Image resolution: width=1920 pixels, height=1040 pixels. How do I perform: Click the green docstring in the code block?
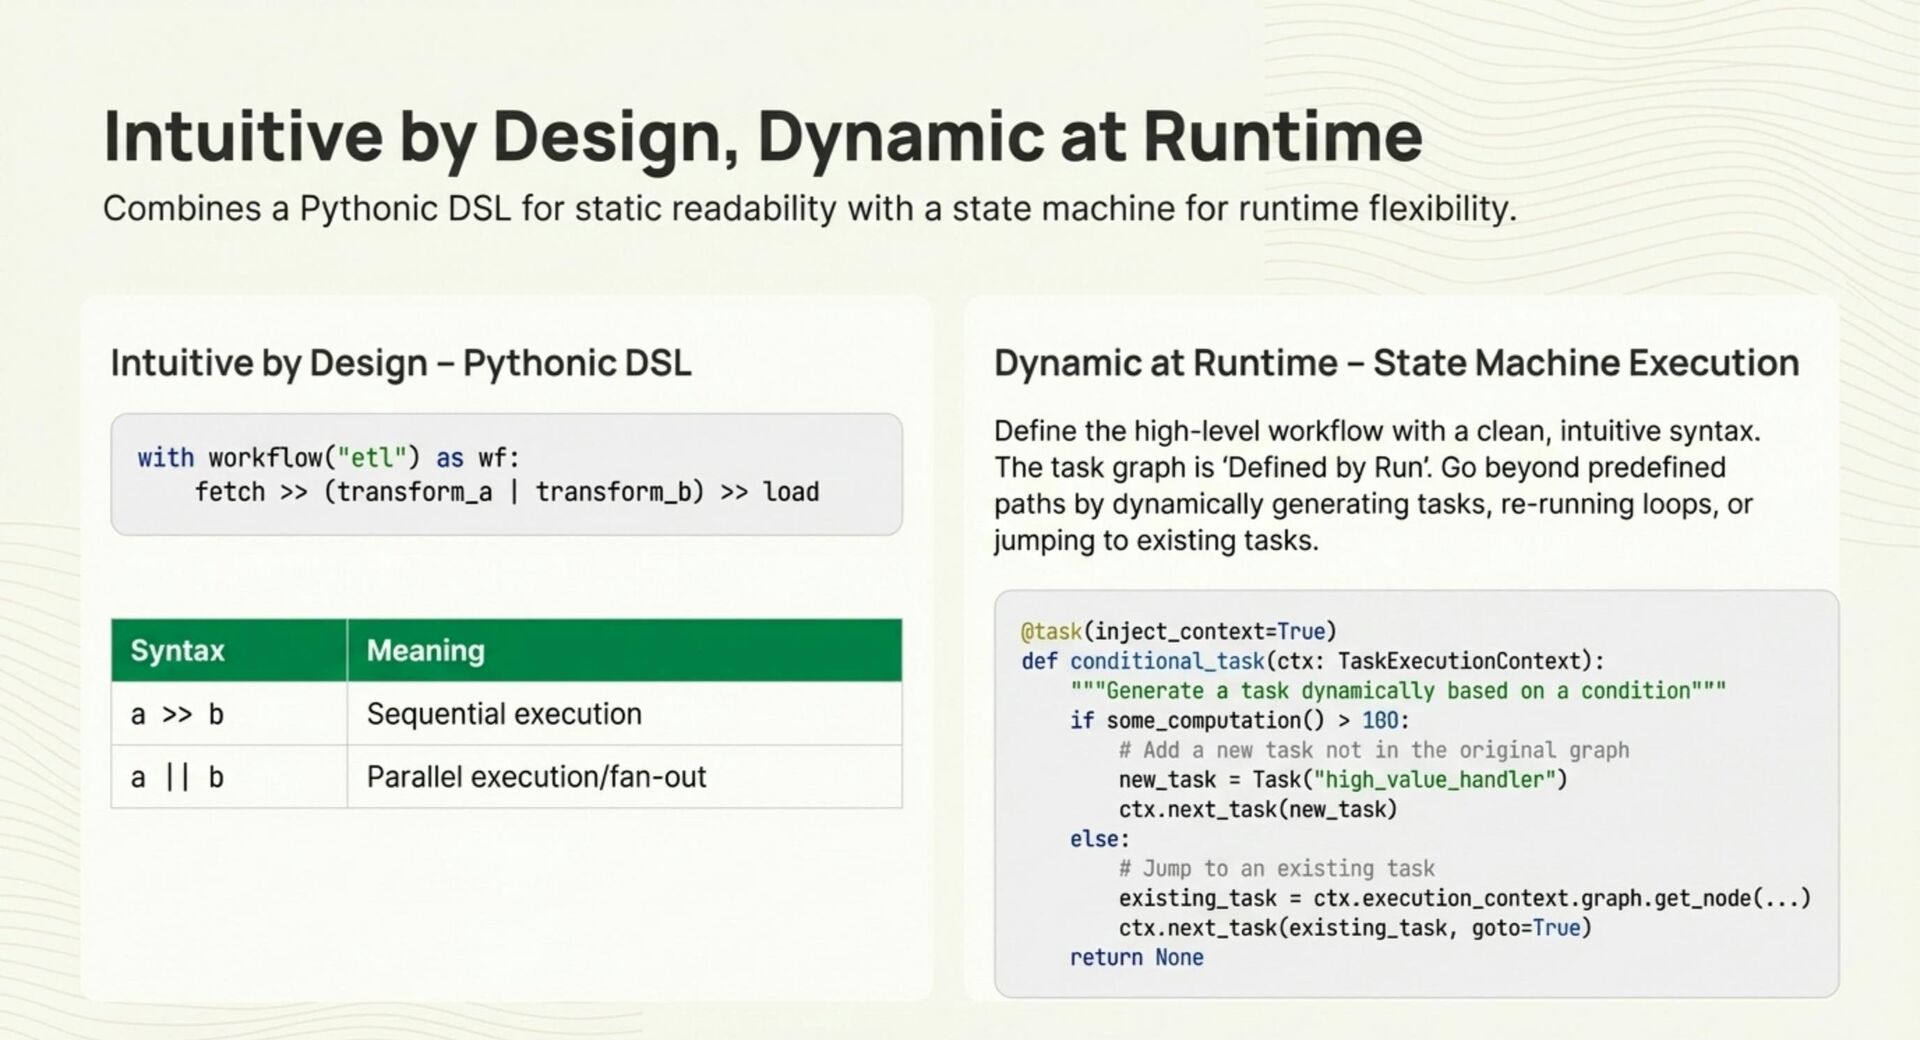(1397, 691)
